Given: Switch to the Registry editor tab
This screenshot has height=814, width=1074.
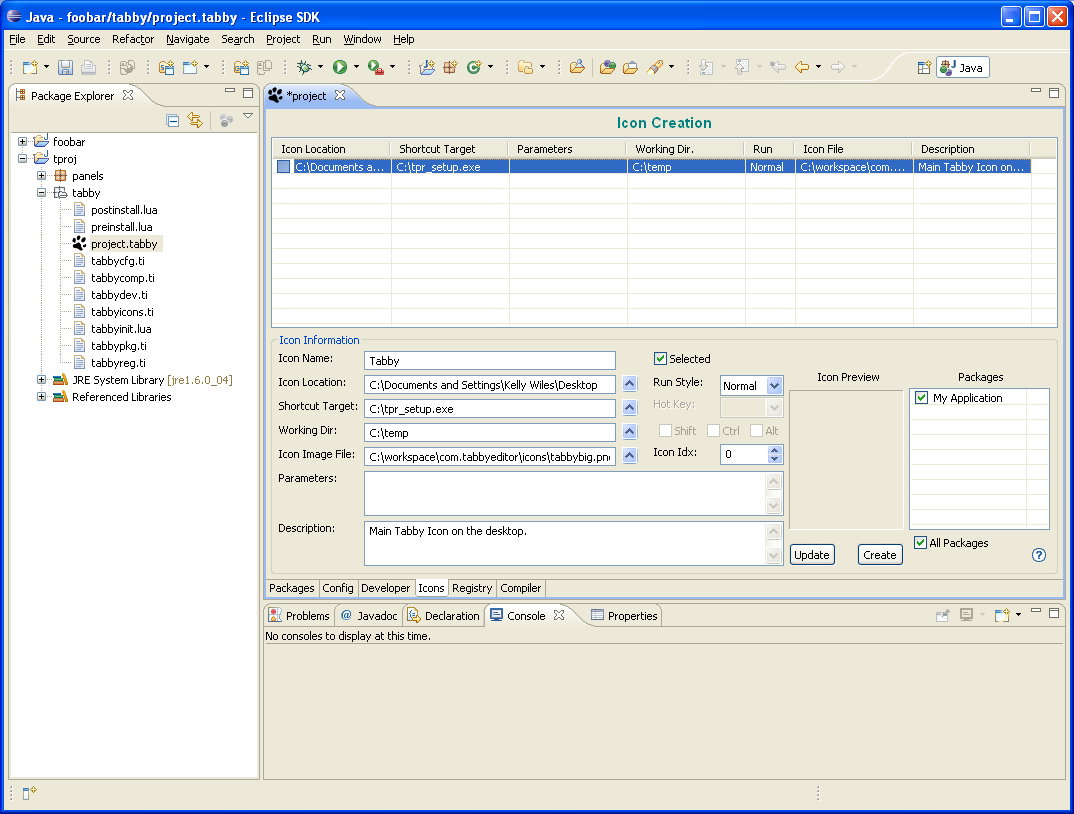Looking at the screenshot, I should click(472, 588).
